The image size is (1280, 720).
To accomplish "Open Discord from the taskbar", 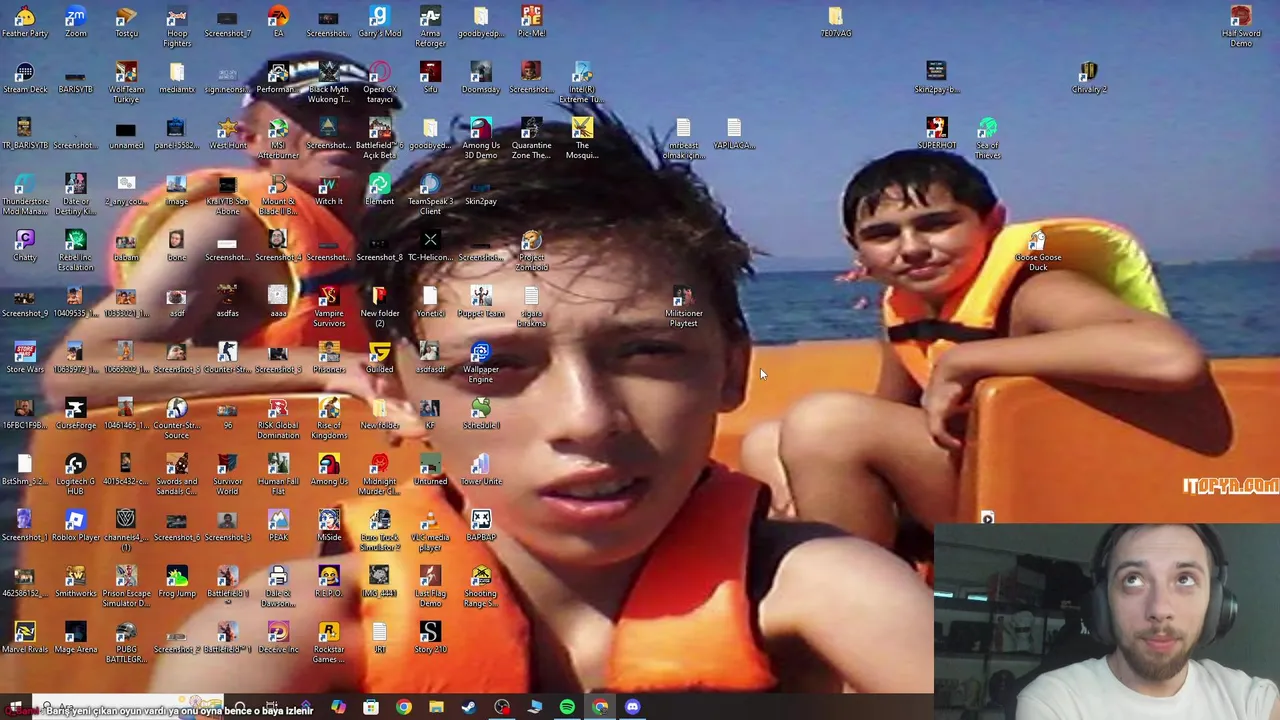I will pyautogui.click(x=633, y=707).
